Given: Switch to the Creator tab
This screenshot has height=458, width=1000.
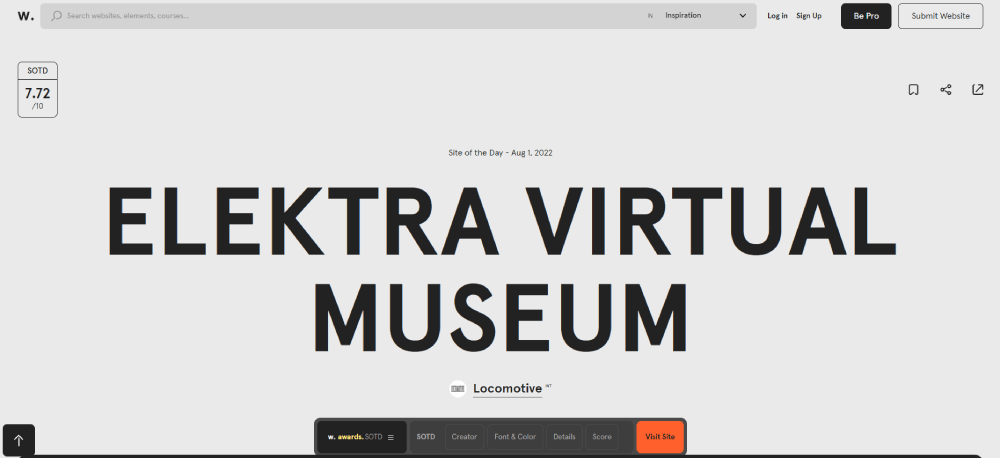Looking at the screenshot, I should tap(464, 437).
